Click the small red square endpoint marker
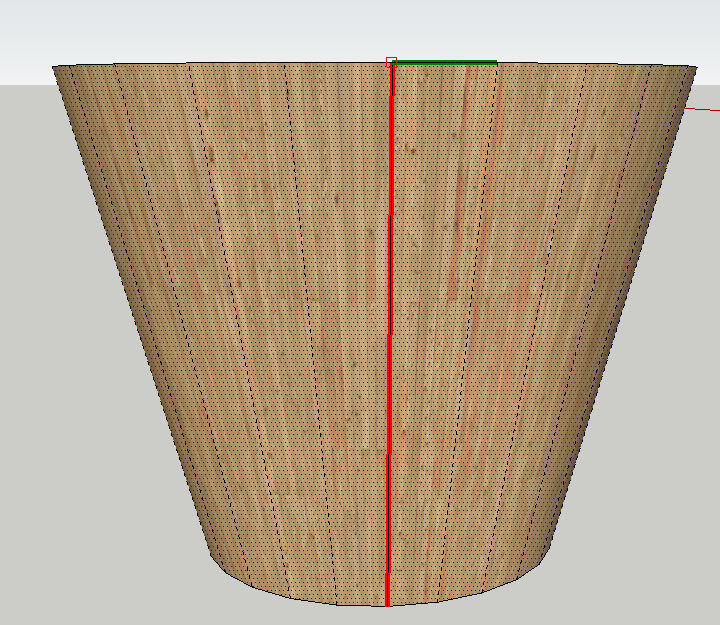 (391, 62)
